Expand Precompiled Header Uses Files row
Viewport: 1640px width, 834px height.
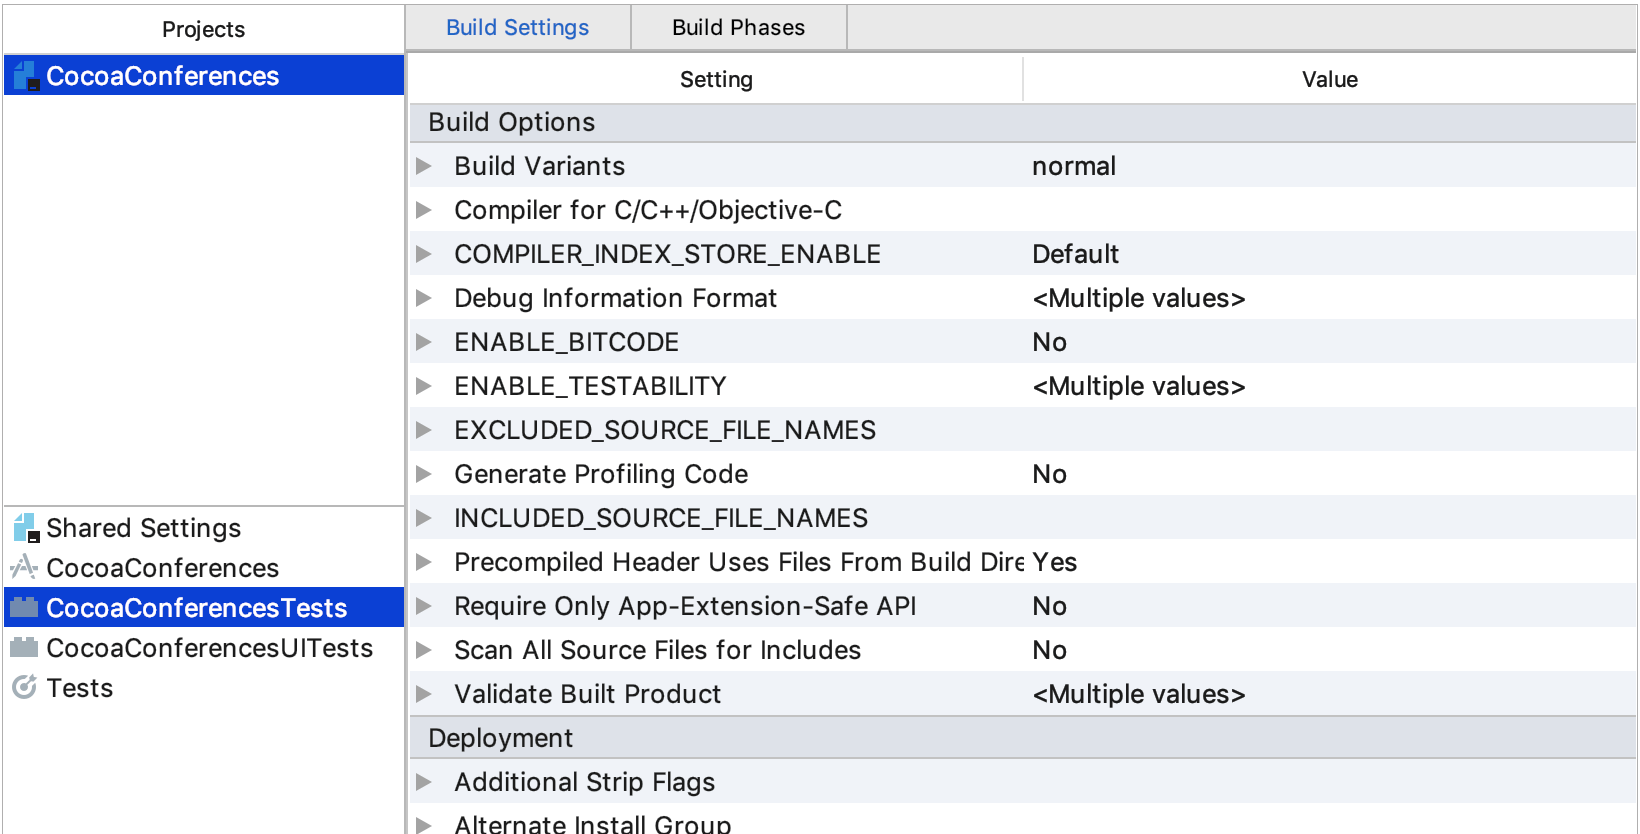pos(424,562)
